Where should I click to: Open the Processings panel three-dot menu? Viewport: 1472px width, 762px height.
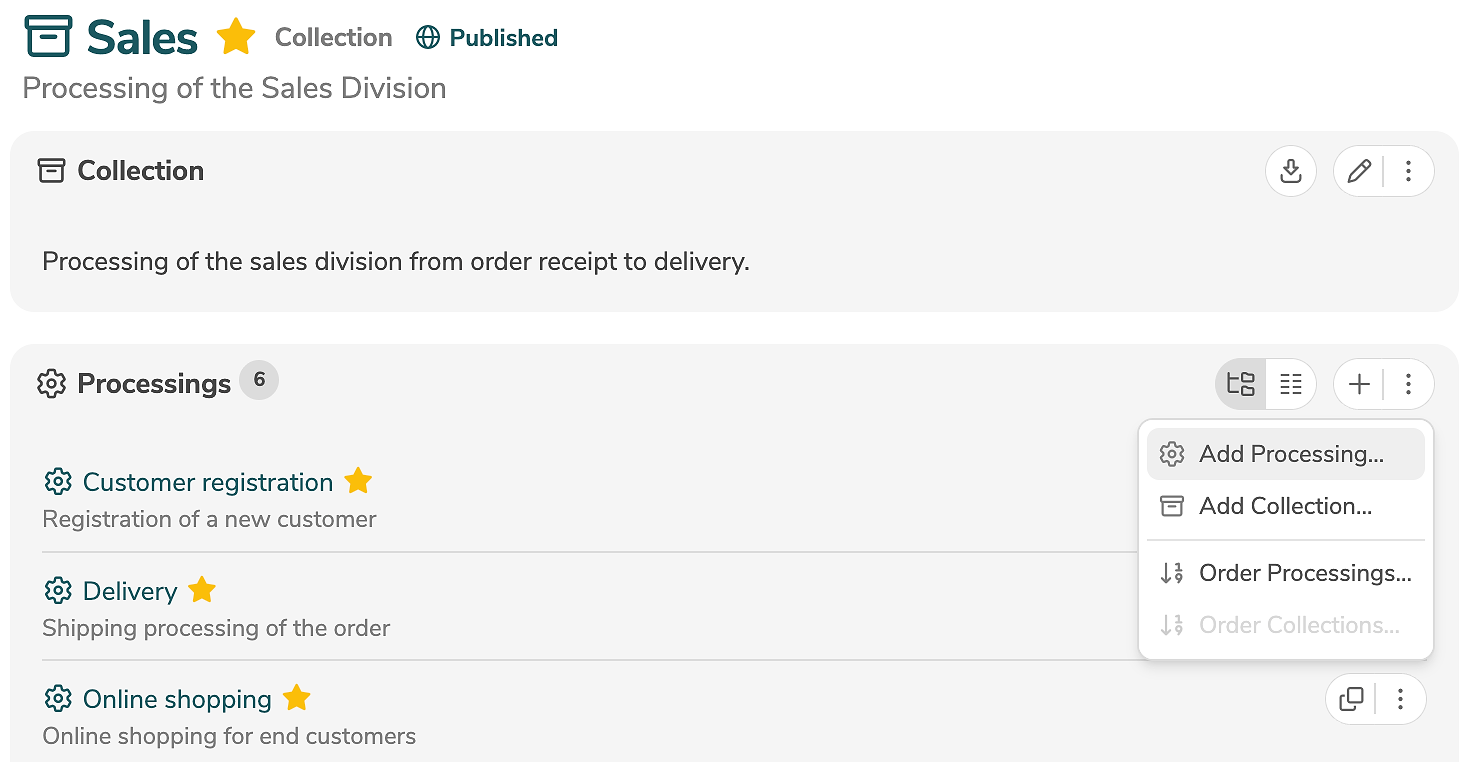(1408, 384)
